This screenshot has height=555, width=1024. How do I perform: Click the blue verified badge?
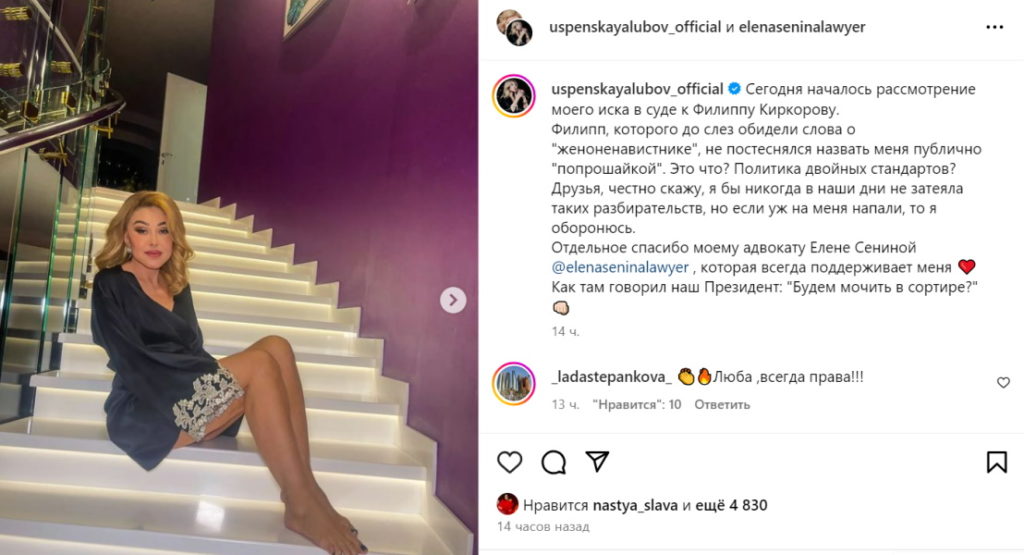click(734, 89)
